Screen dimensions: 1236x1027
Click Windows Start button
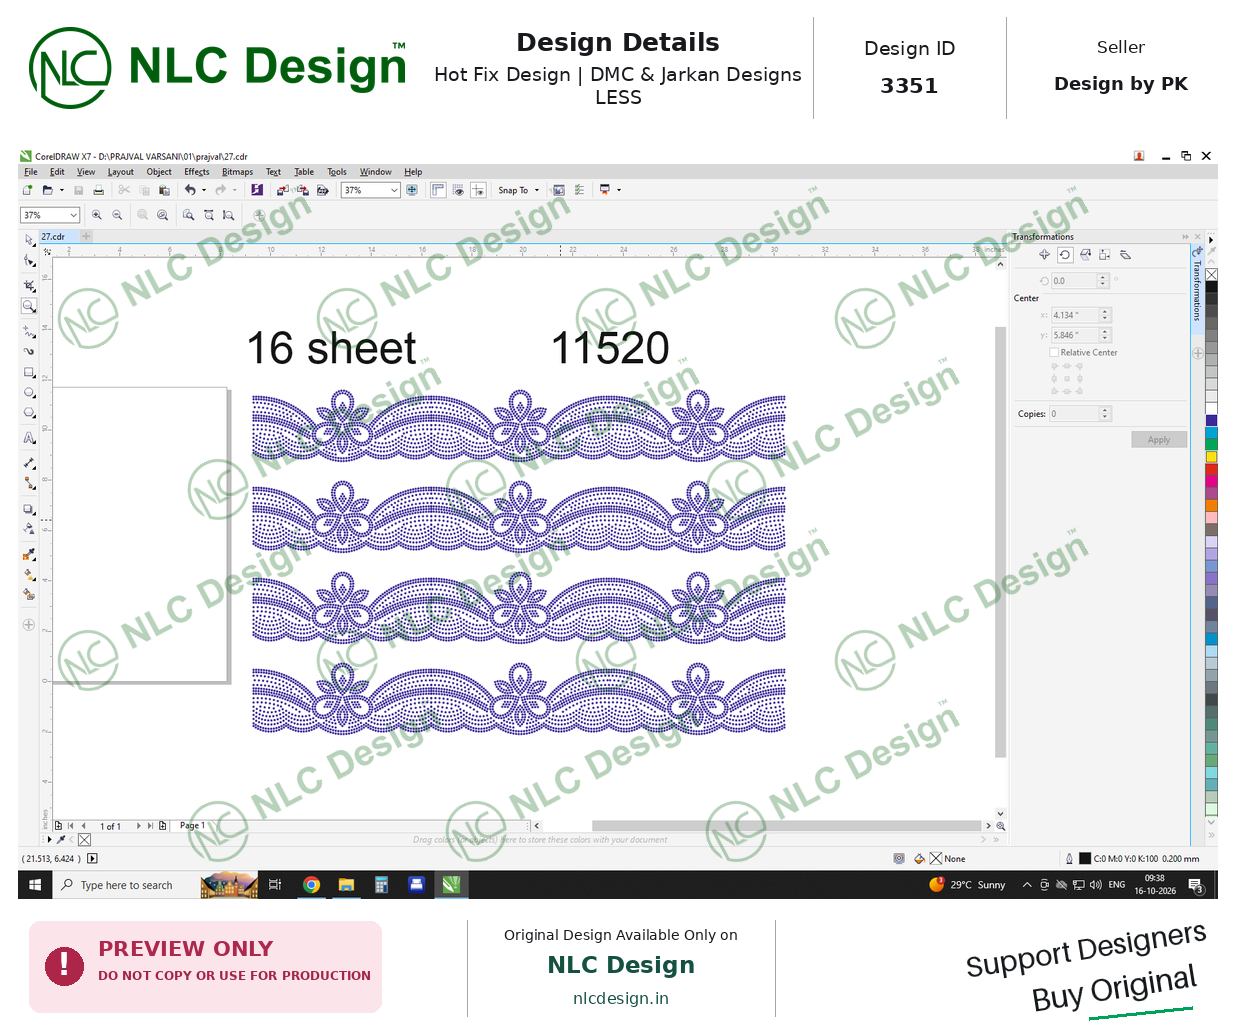[34, 885]
